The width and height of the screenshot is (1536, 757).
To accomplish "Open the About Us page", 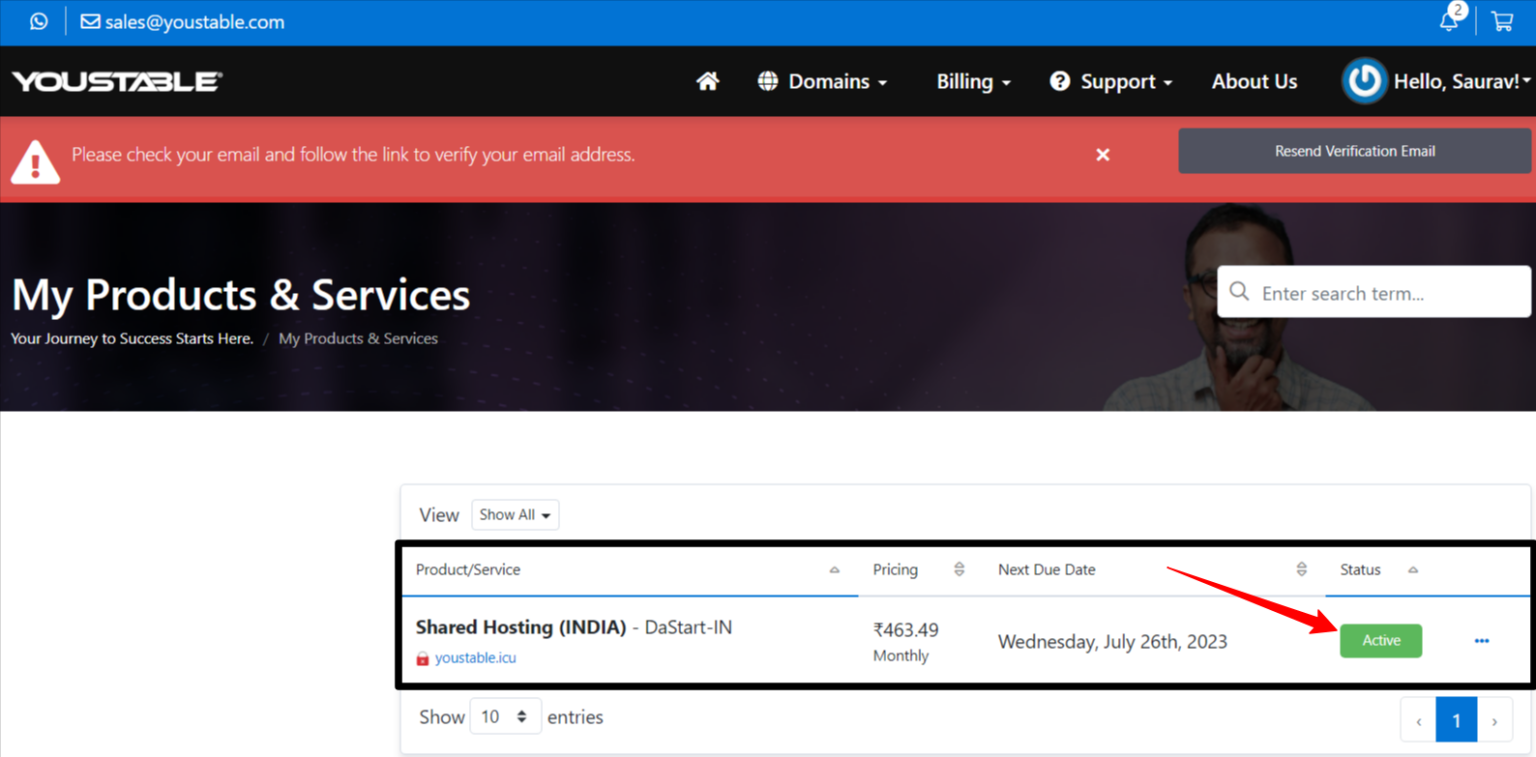I will point(1254,82).
